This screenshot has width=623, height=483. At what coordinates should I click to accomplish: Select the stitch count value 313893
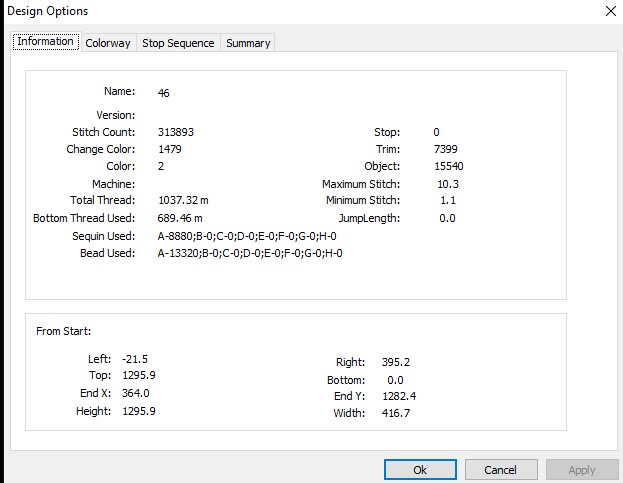(176, 132)
